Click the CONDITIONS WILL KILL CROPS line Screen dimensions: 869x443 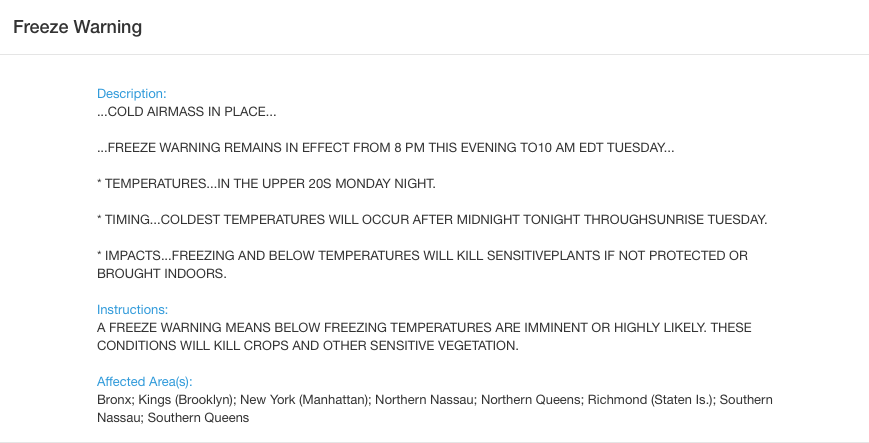click(x=308, y=346)
